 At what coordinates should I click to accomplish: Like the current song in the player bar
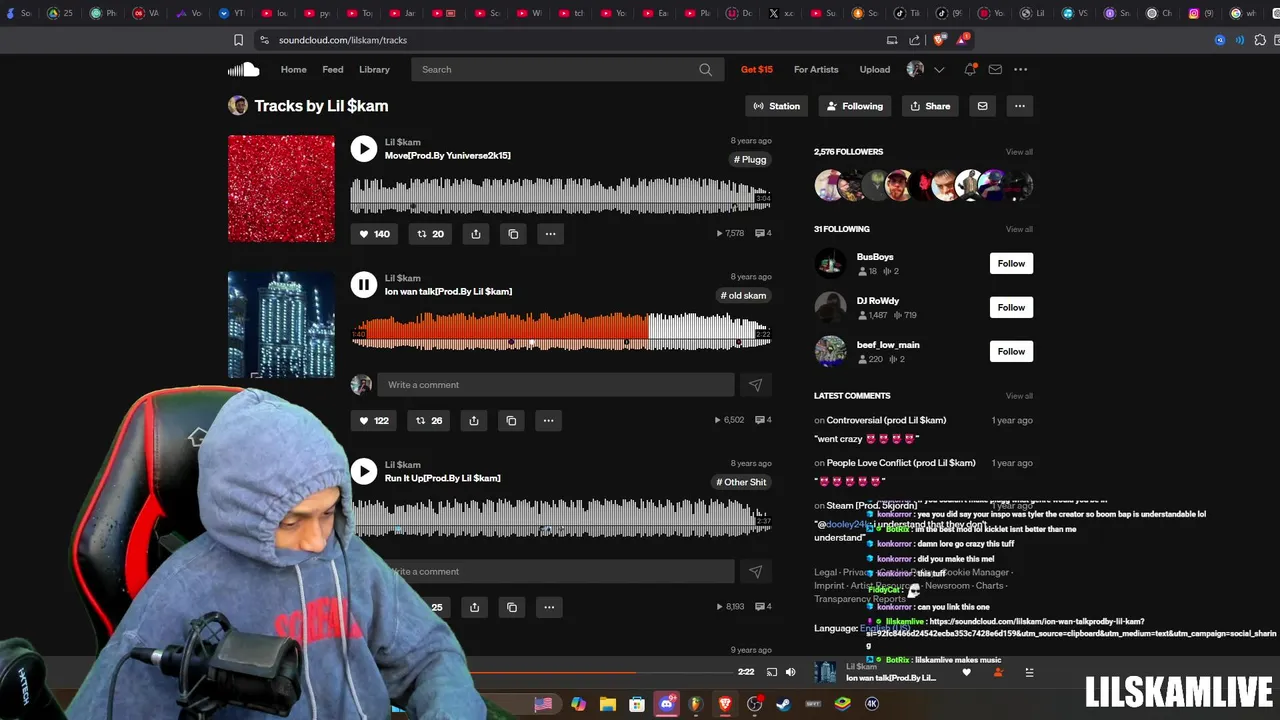tap(966, 673)
